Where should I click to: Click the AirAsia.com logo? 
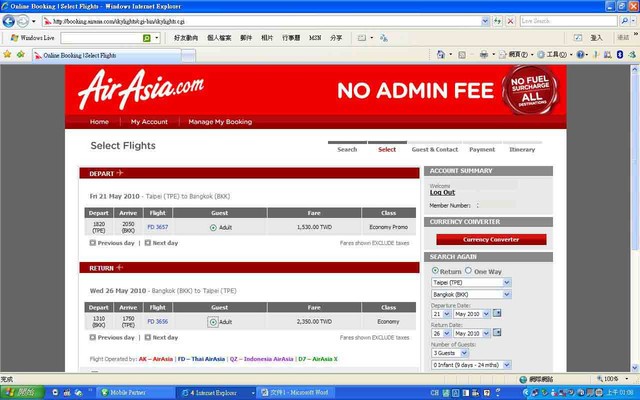tap(141, 89)
